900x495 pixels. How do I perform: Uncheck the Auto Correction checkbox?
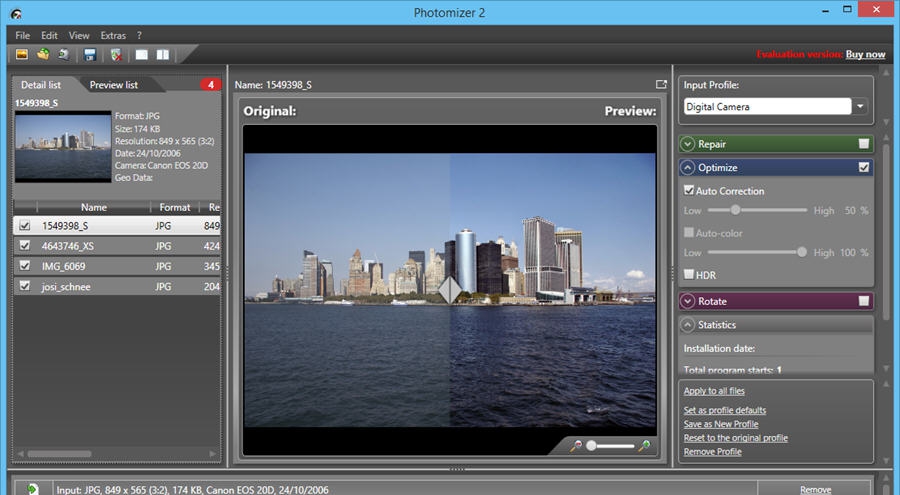tap(689, 190)
